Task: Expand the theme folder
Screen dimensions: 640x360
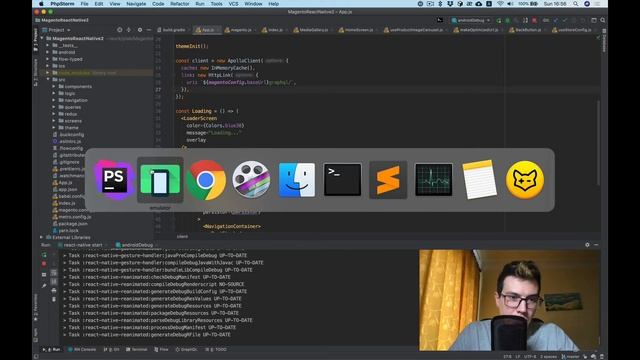Action: (53, 128)
